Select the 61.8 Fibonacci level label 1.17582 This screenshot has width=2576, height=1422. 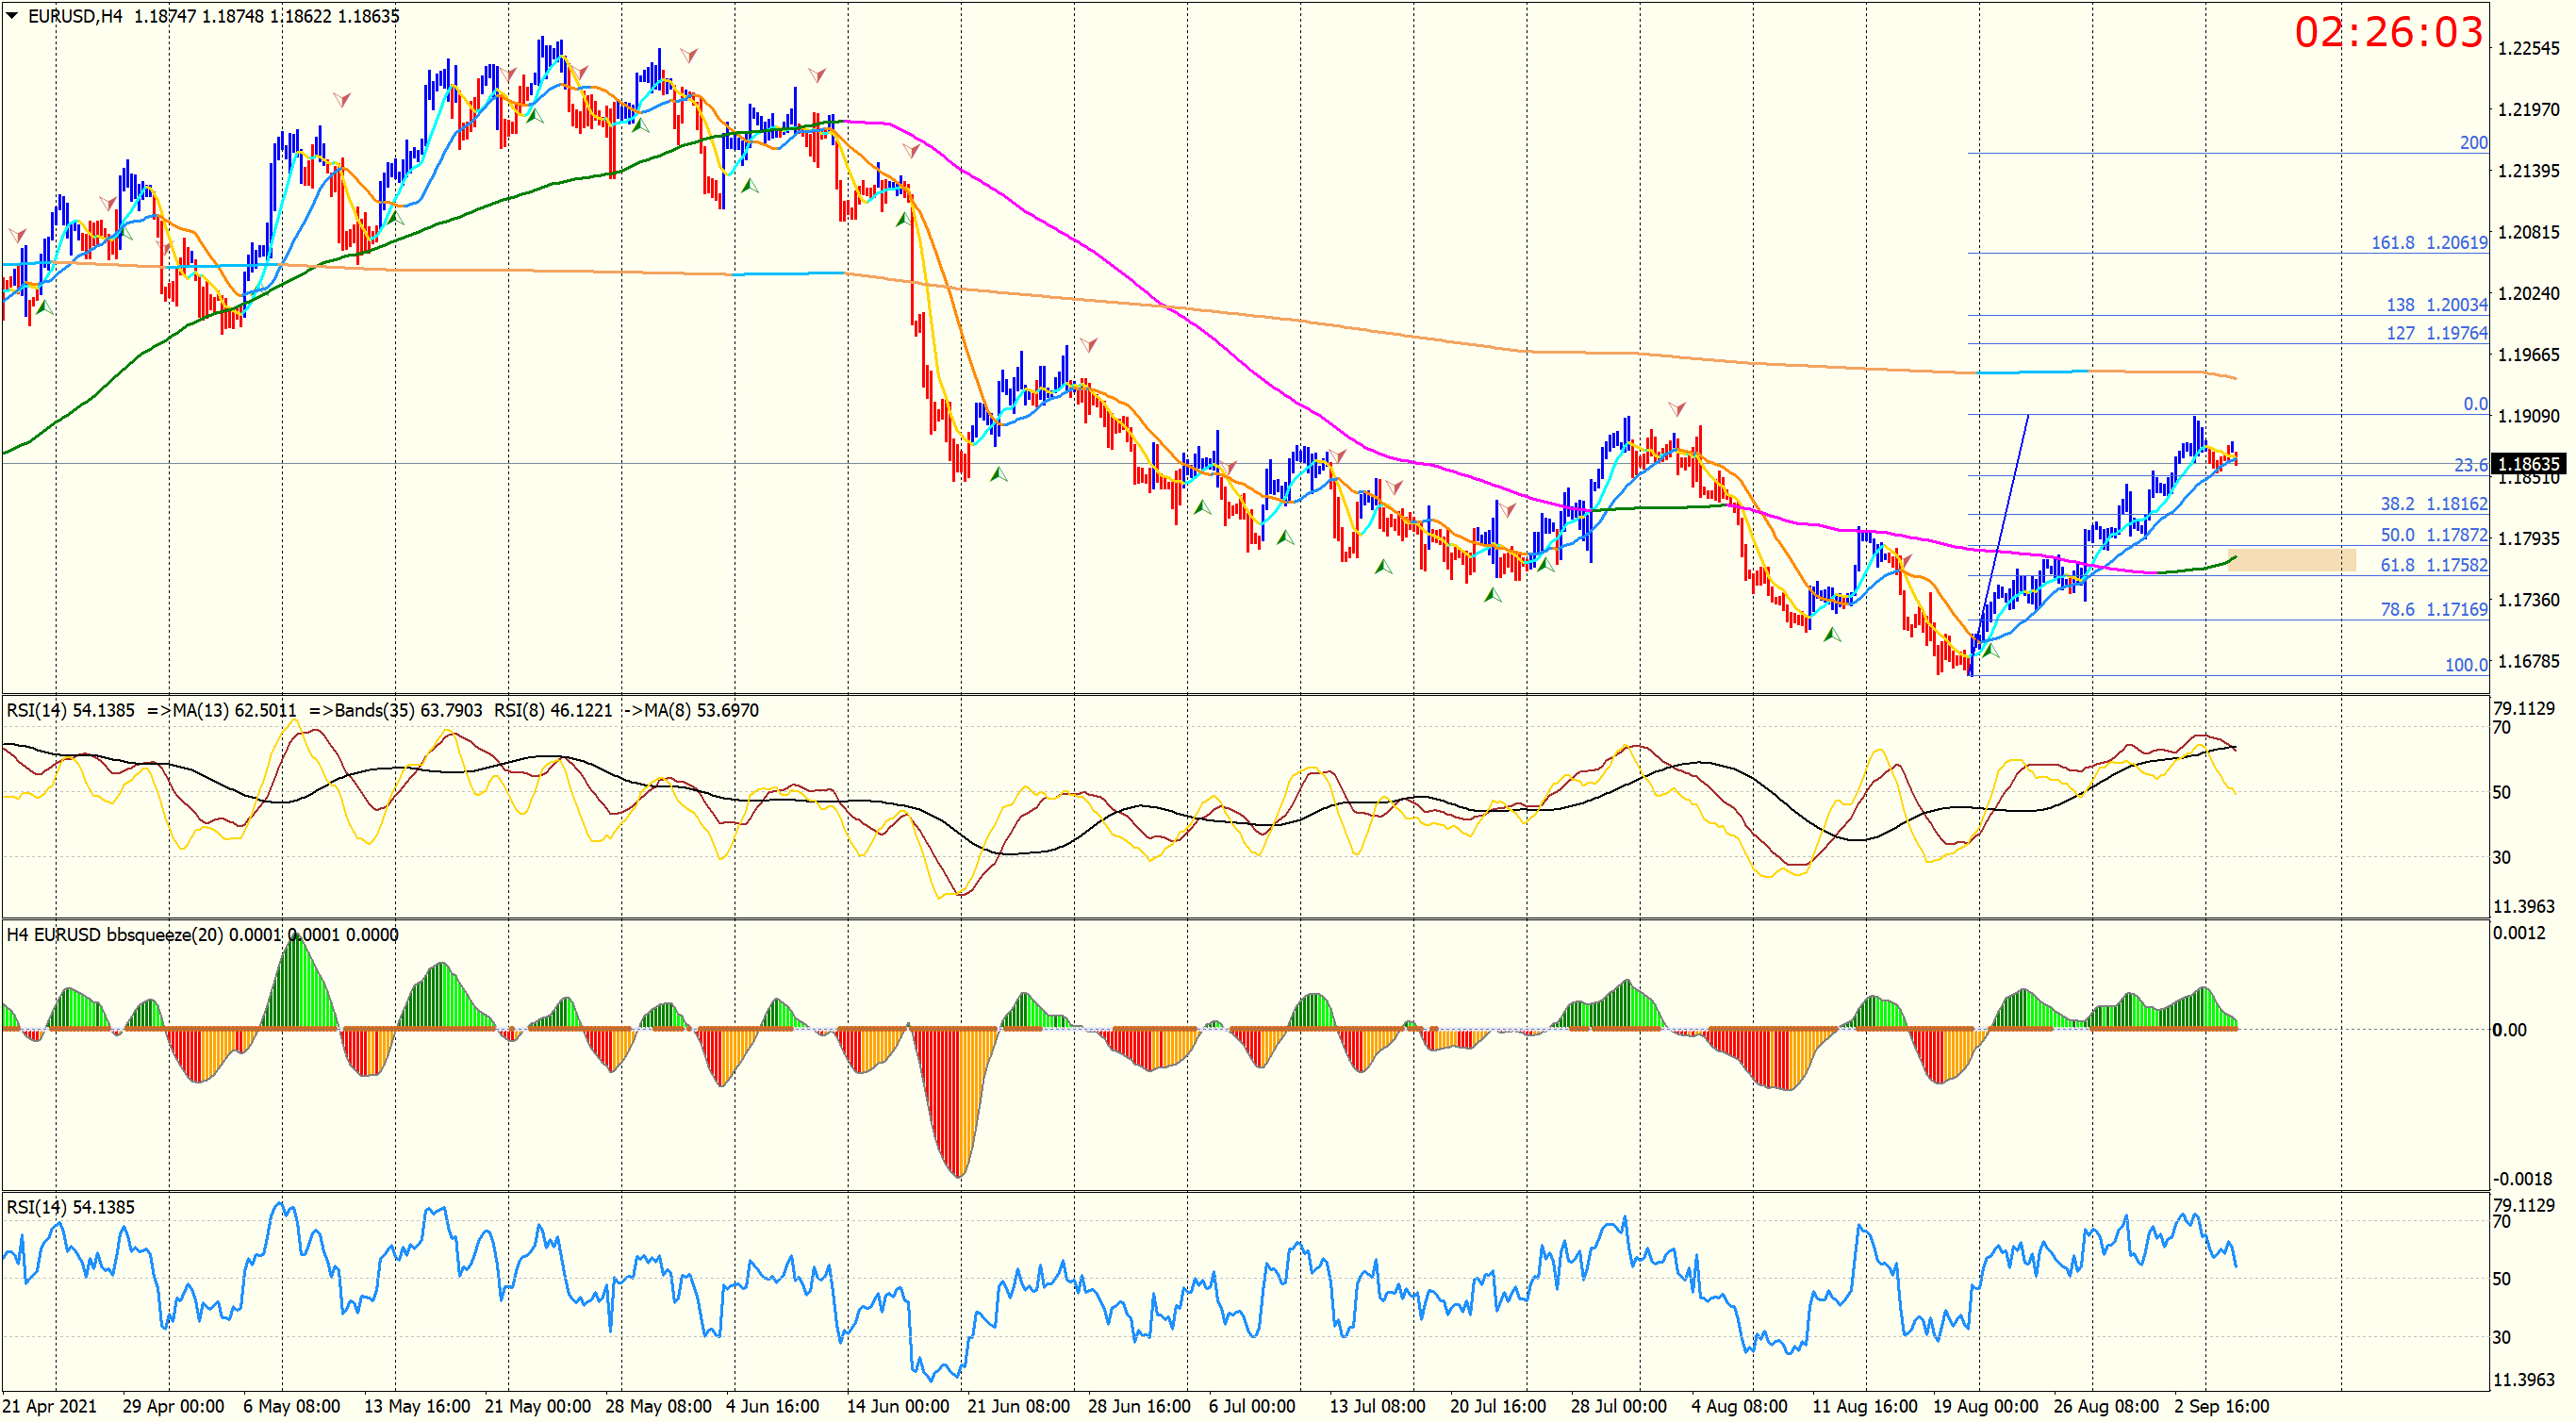tap(2433, 565)
